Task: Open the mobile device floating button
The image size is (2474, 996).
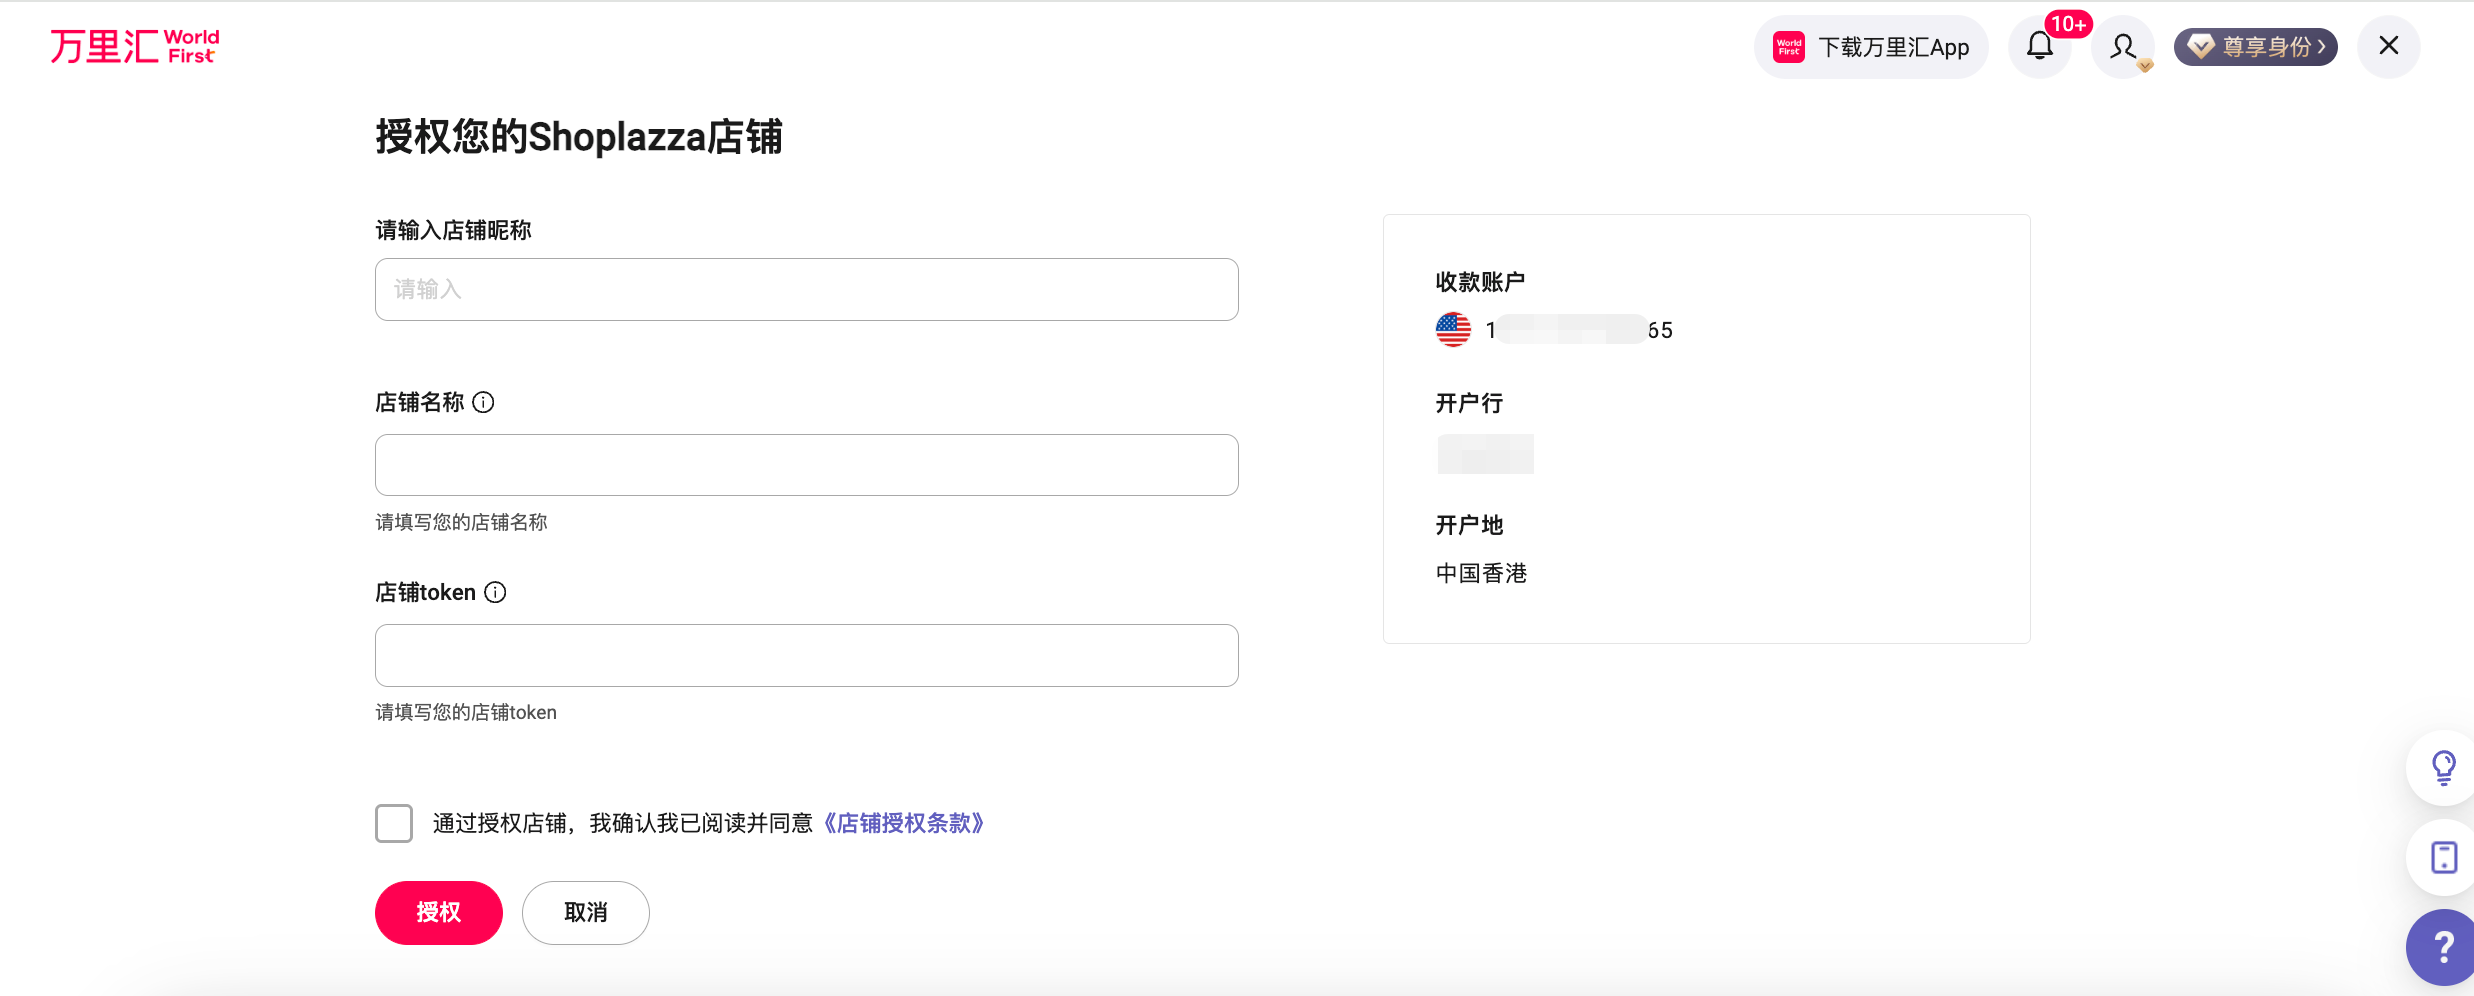Action: point(2444,857)
